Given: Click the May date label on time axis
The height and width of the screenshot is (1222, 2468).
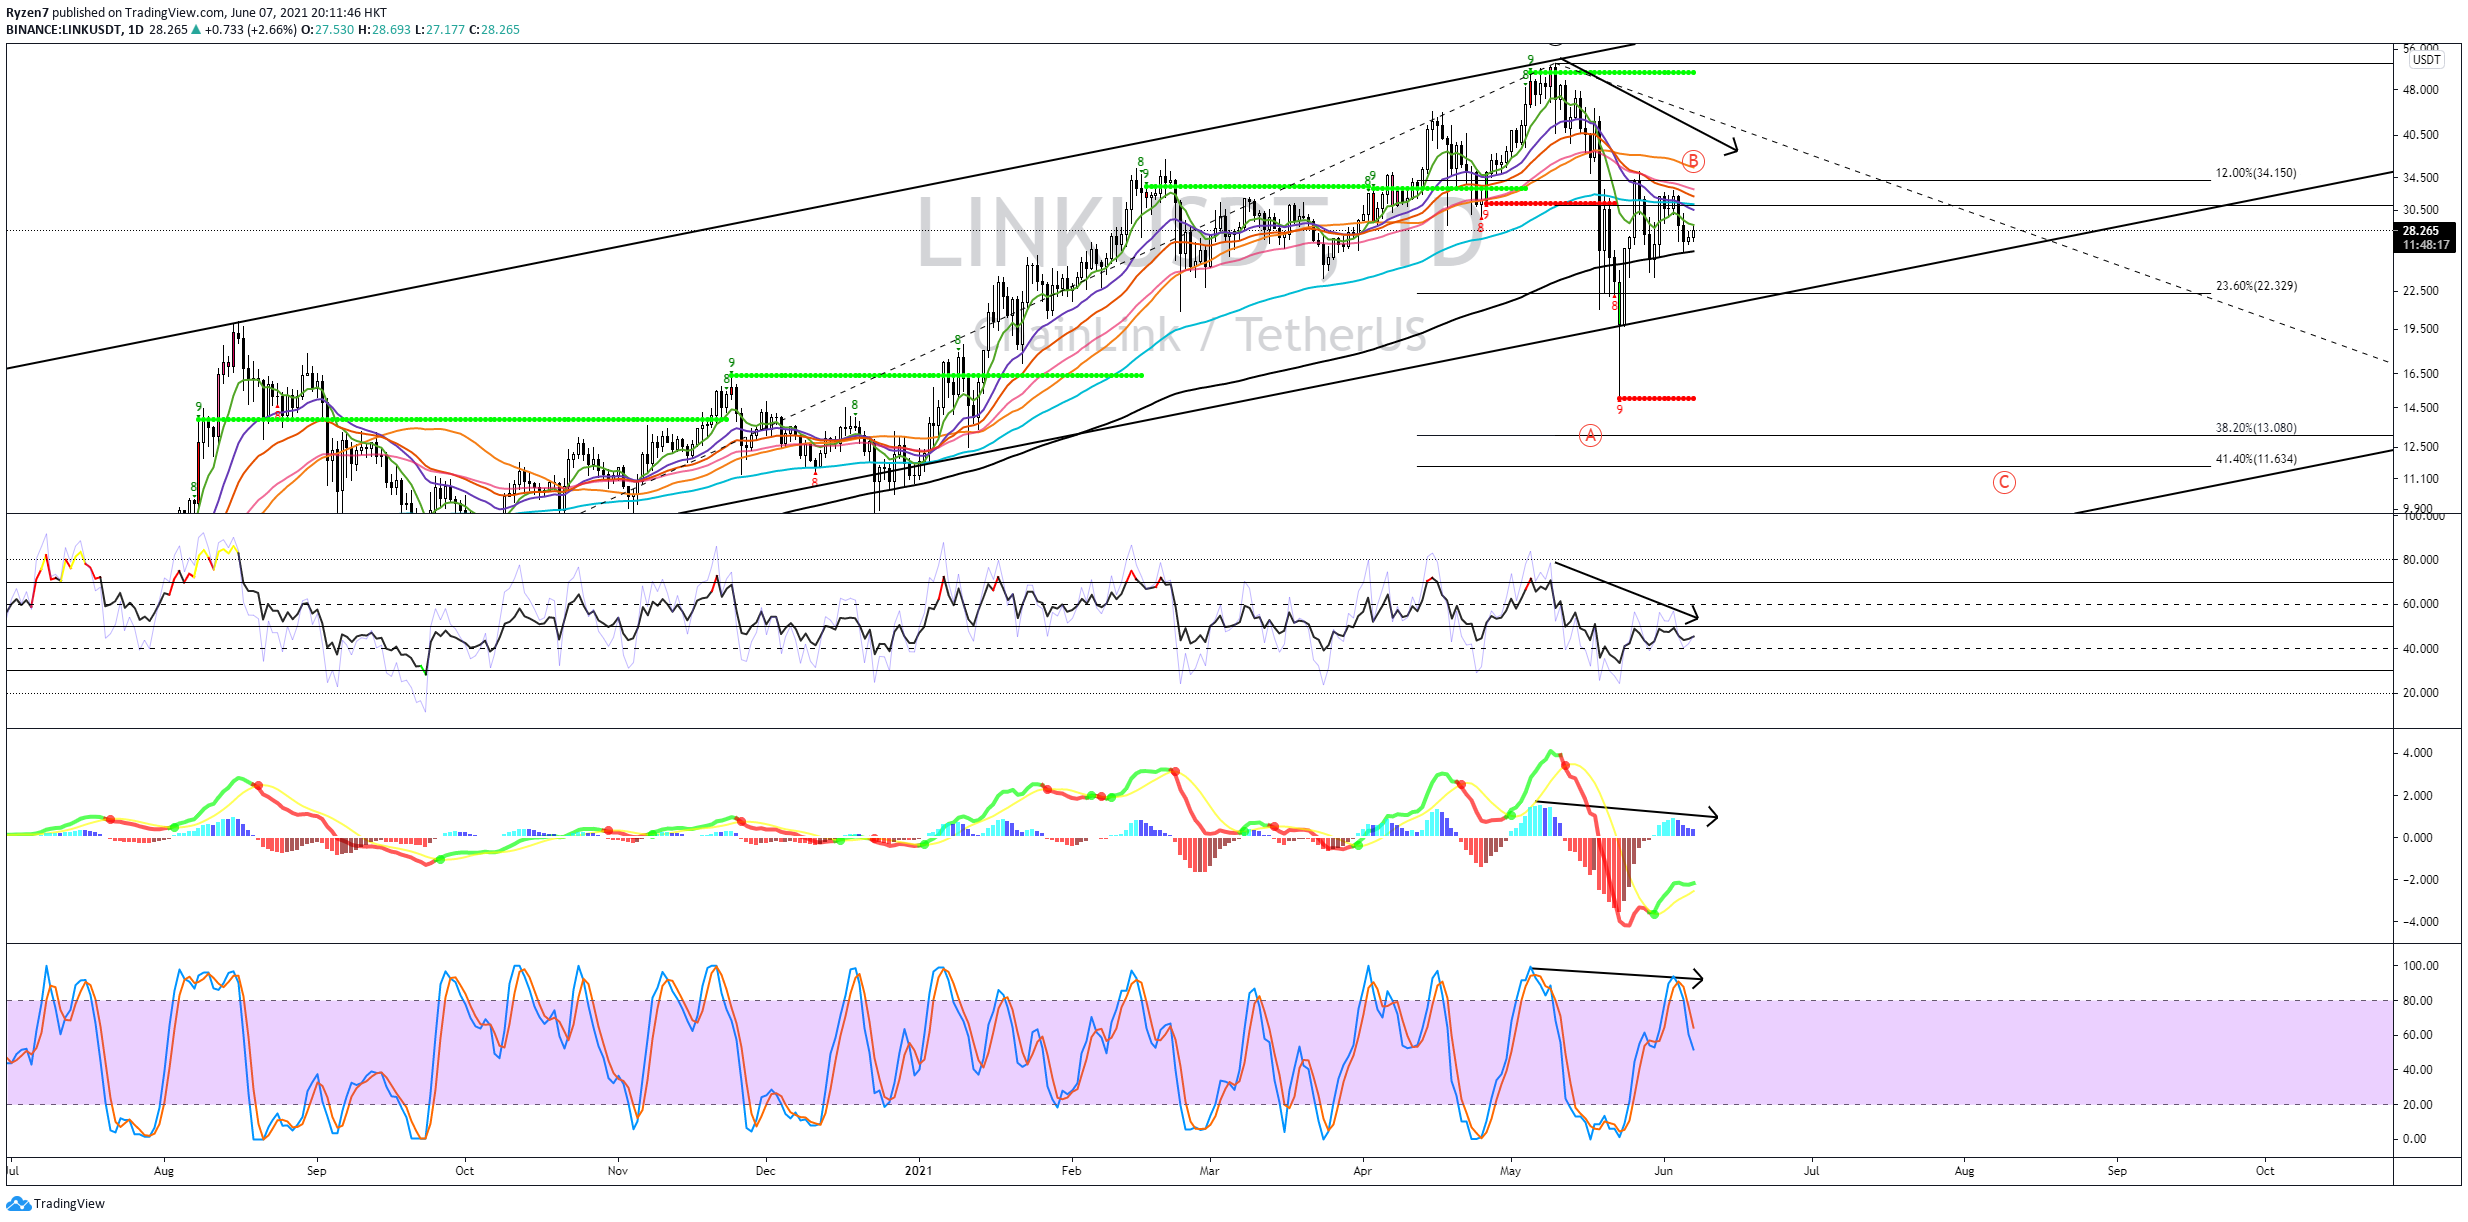Looking at the screenshot, I should (x=1510, y=1170).
